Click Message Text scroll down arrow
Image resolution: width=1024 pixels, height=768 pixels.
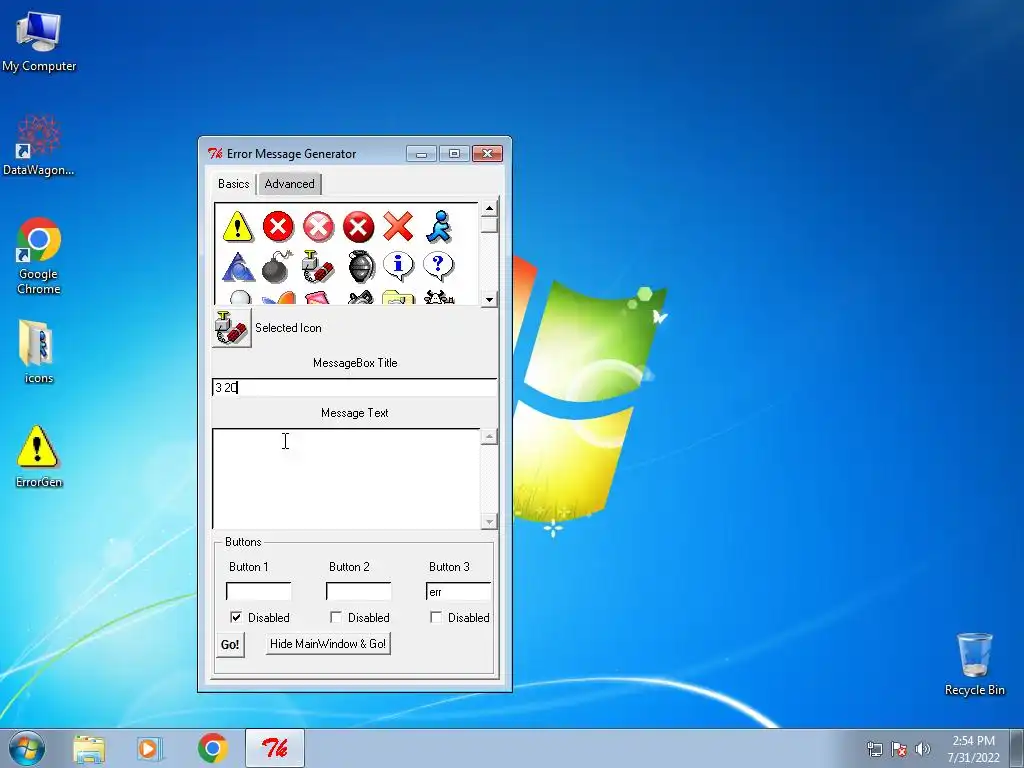489,521
